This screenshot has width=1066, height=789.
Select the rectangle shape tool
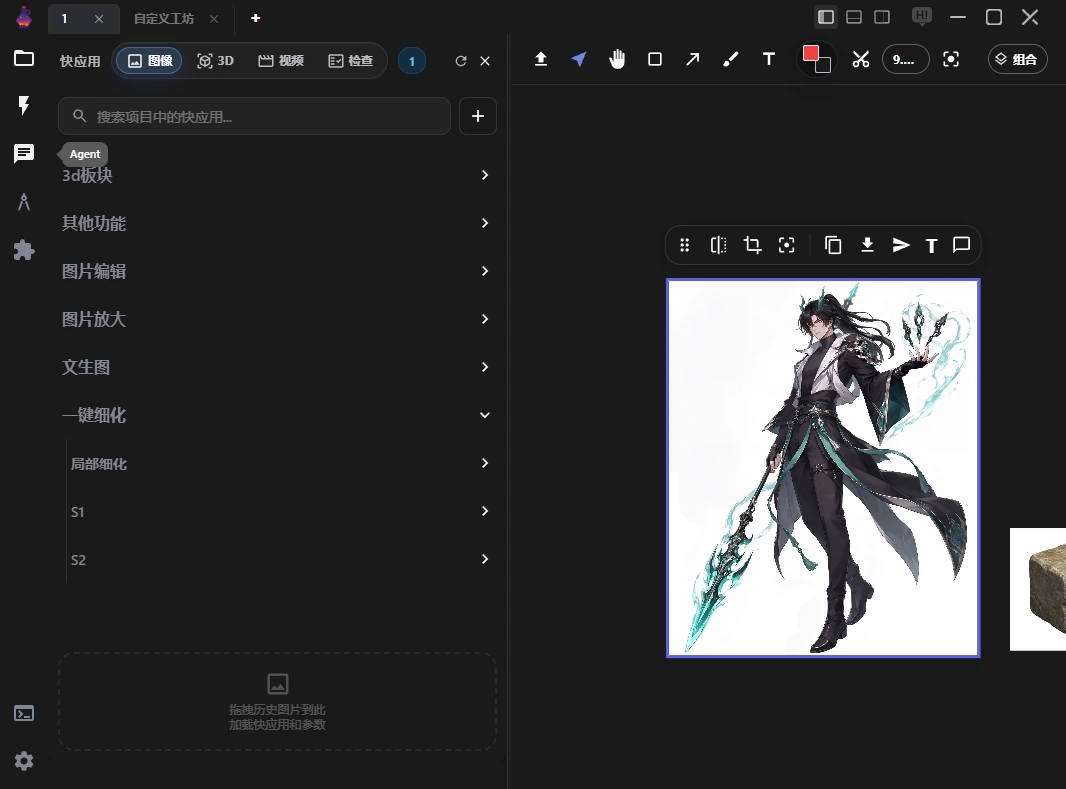[655, 59]
